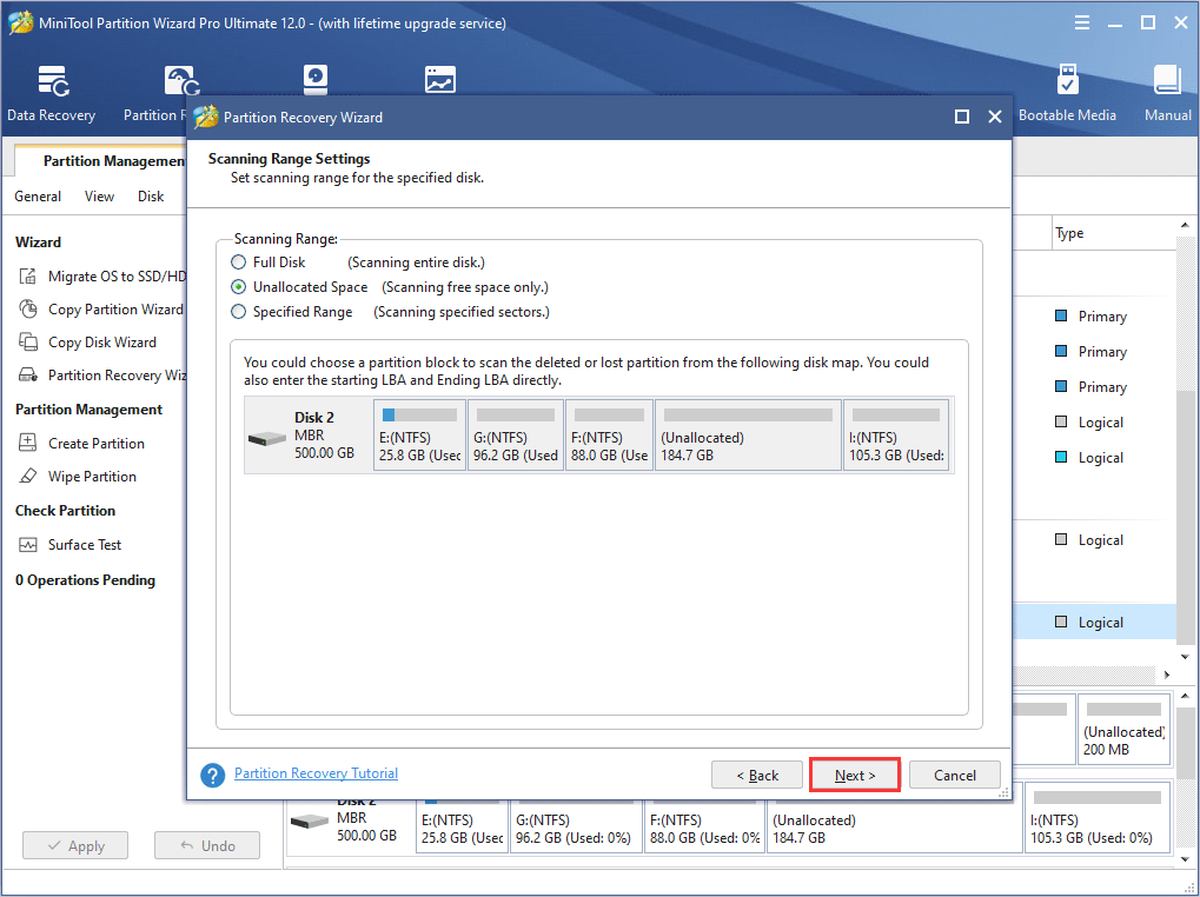Open the Data Recovery tool icon
Image resolution: width=1200 pixels, height=897 pixels.
point(52,81)
